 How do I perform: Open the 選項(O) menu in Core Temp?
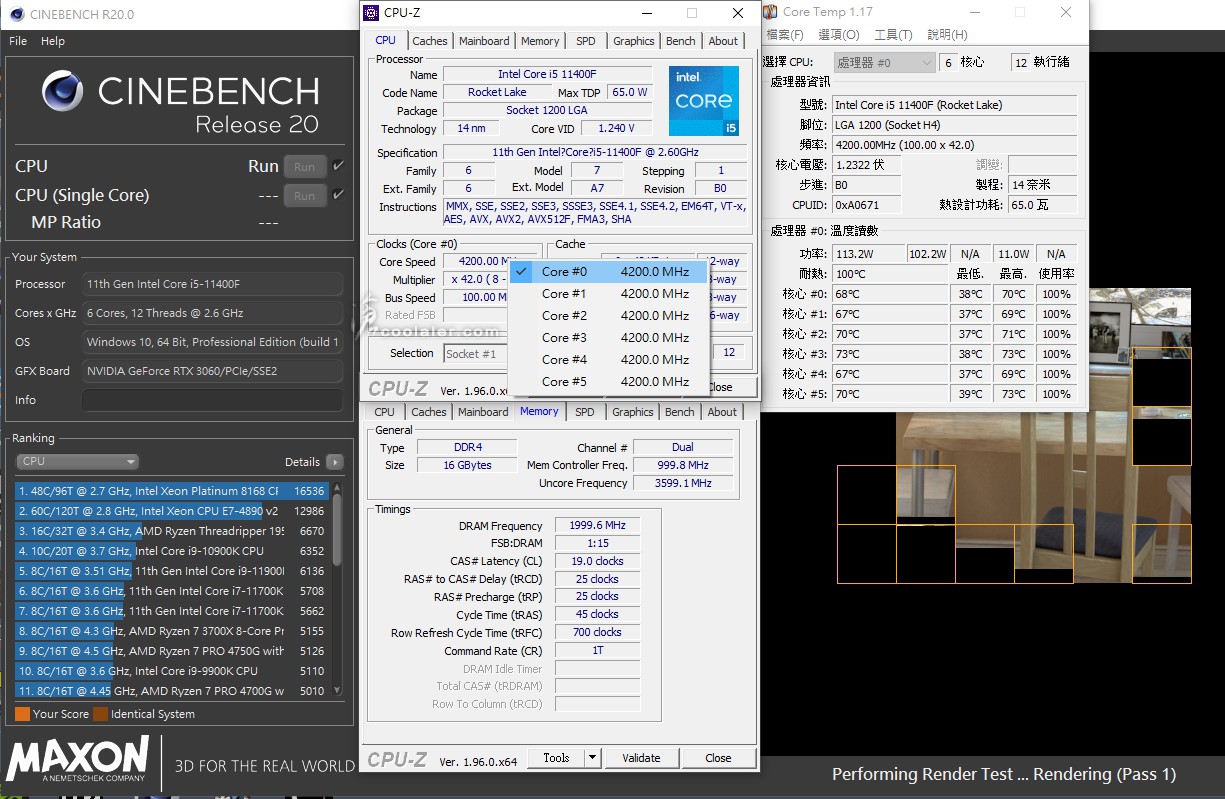pos(839,35)
